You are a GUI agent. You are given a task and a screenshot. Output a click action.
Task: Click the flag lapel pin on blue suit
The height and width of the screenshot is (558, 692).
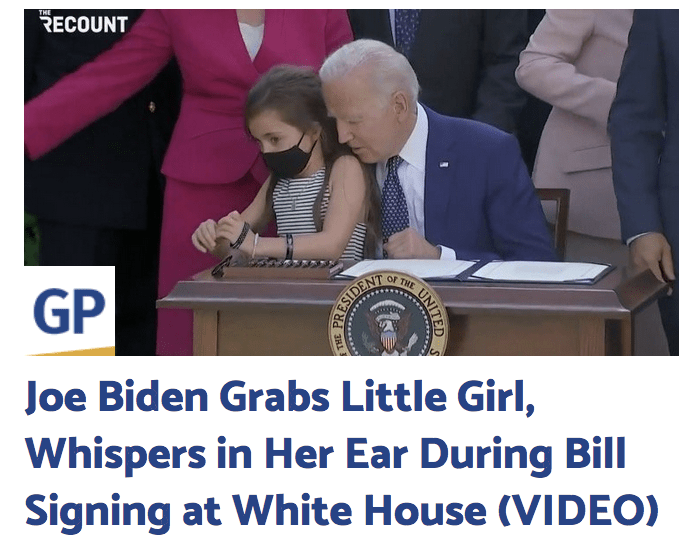(x=444, y=165)
